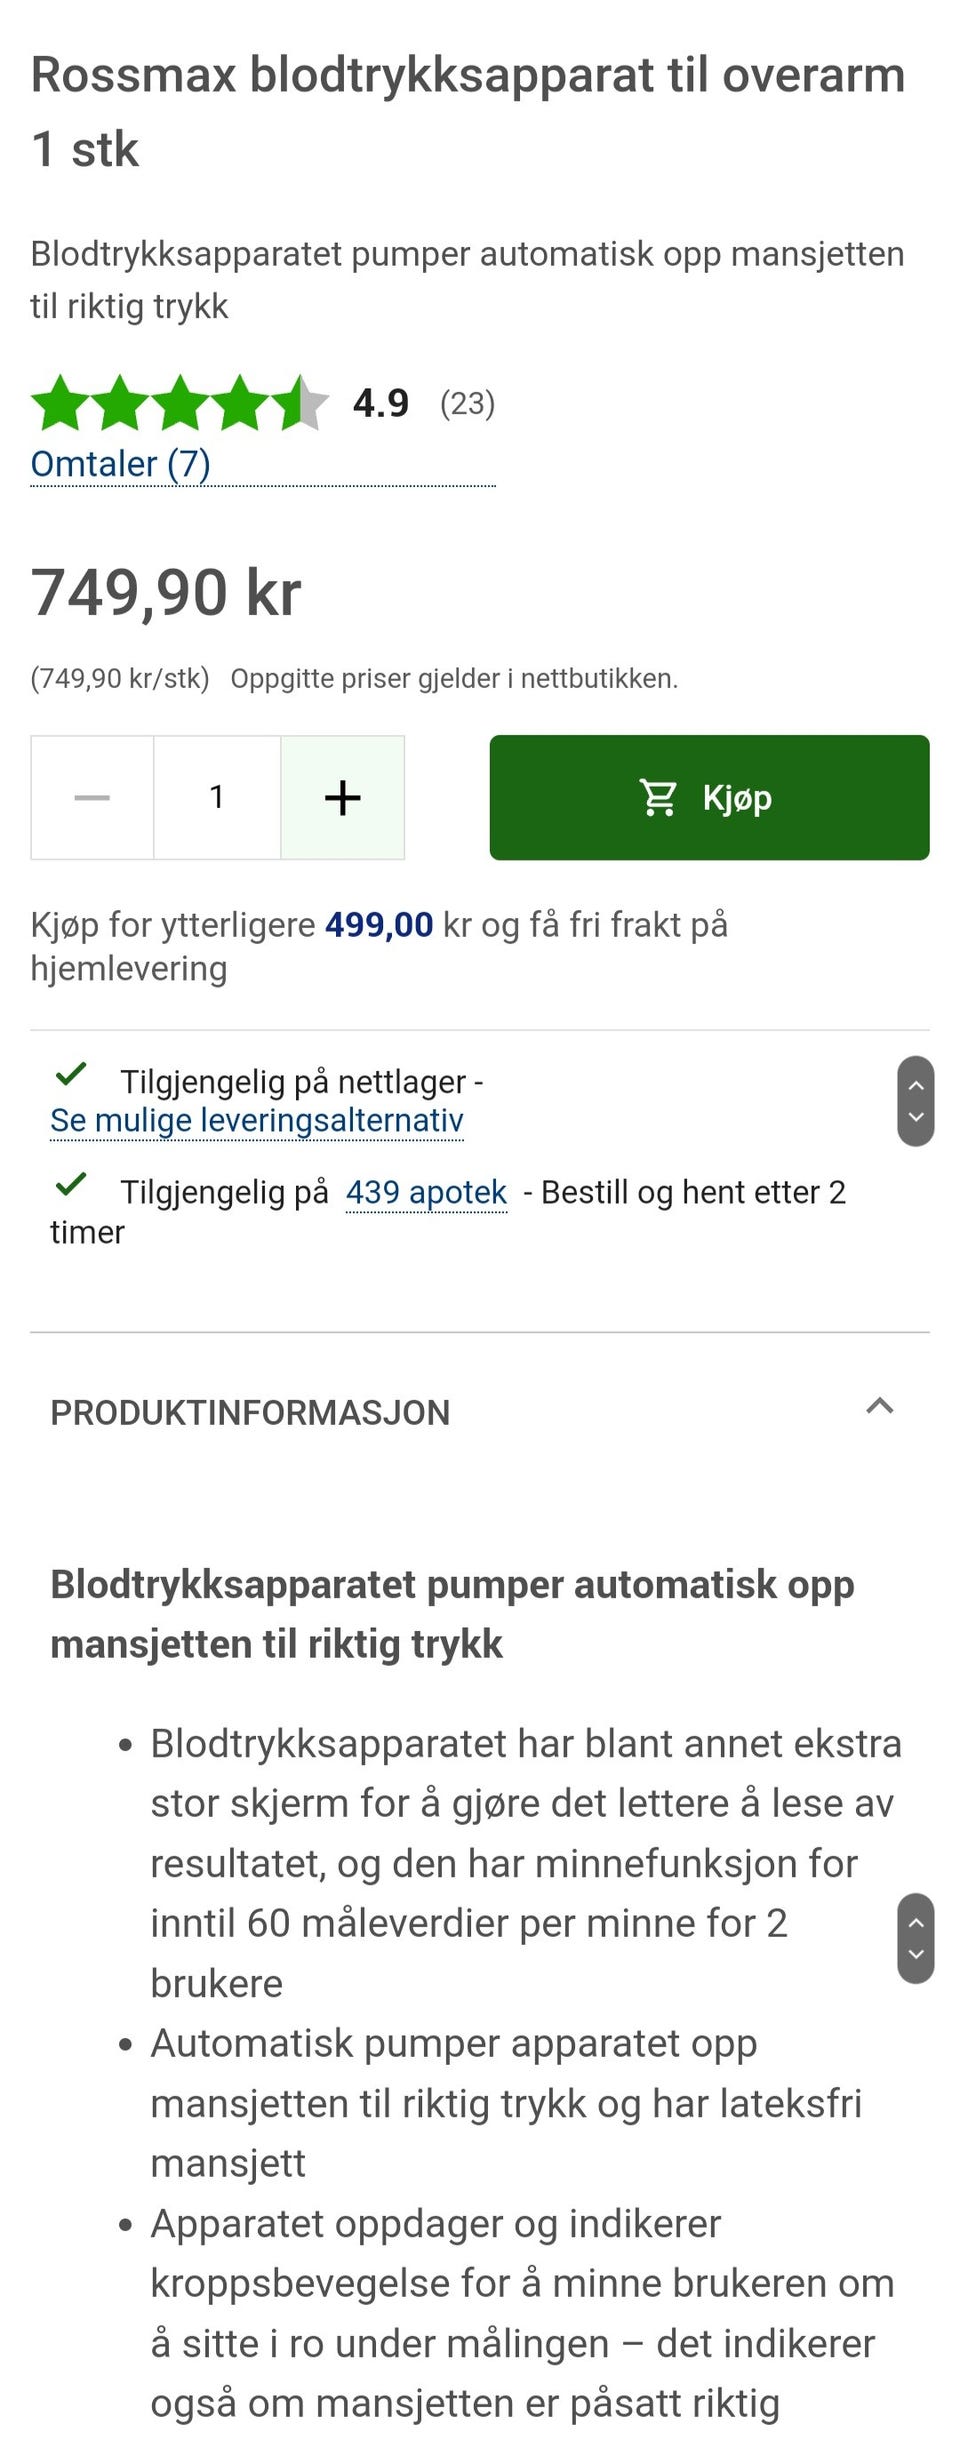
Task: Click the lower gray scroll handle arrows
Action: pos(915,1938)
